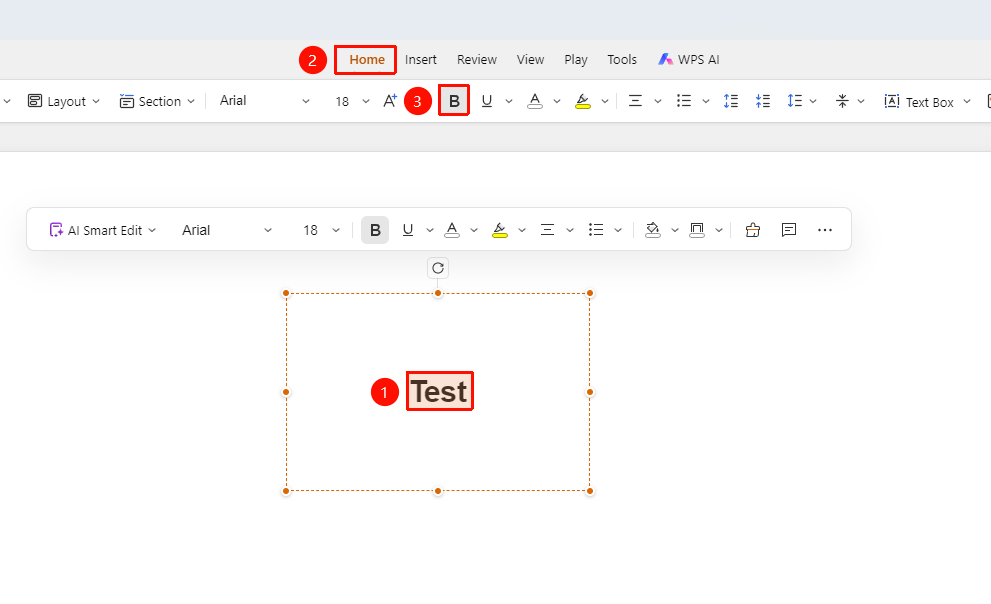This screenshot has height=604, width=991.
Task: Apply font color from the Home ribbon
Action: pos(535,101)
